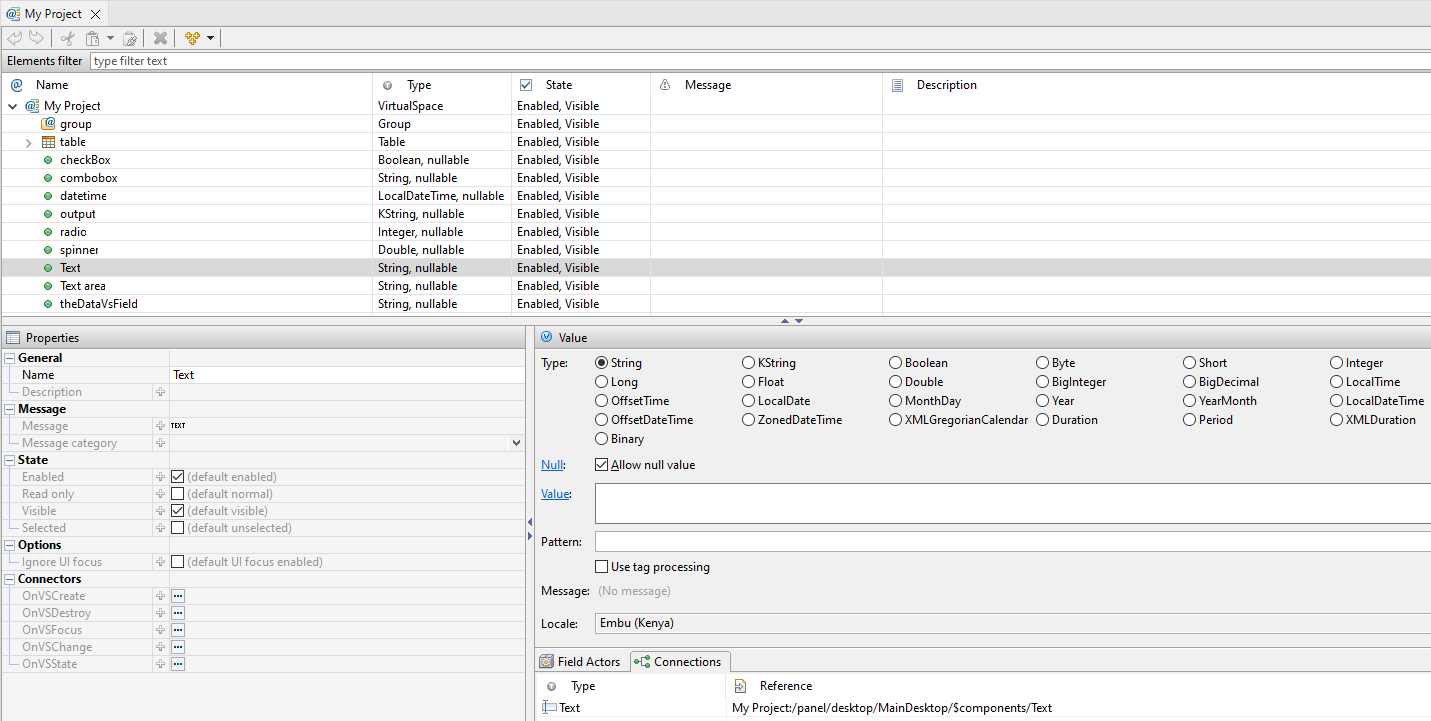Open the Locale dropdown showing Embu (Kenya)

click(1013, 624)
